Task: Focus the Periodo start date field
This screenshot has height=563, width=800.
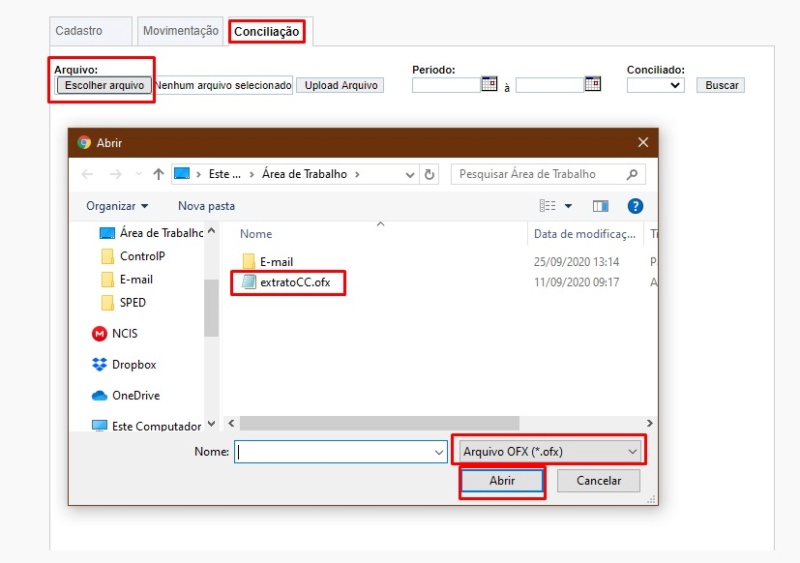Action: pyautogui.click(x=446, y=85)
